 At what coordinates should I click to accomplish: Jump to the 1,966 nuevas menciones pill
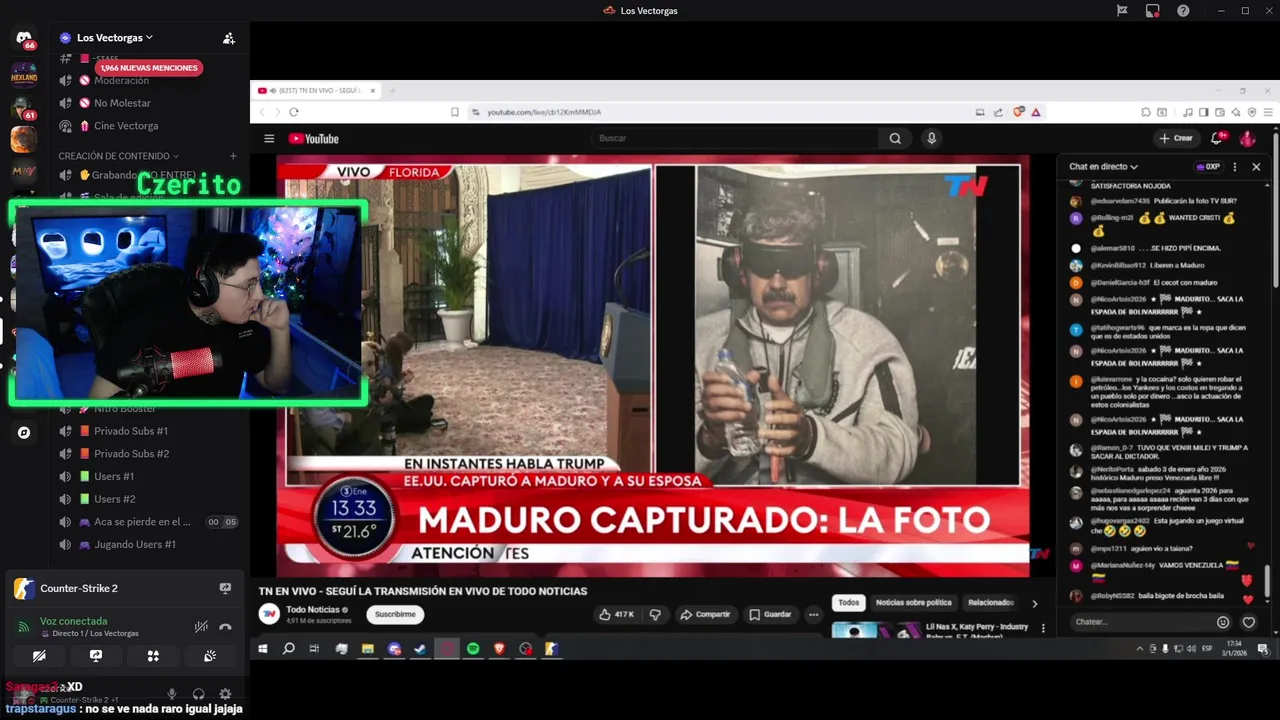[149, 68]
